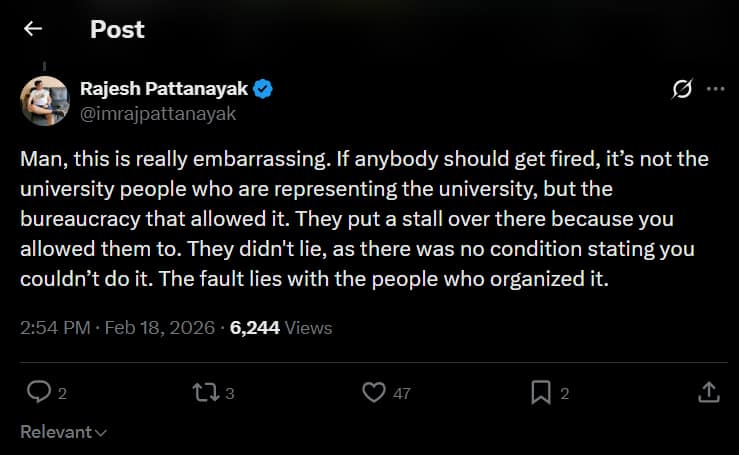Click the Post header title
The image size is (739, 455).
coord(117,29)
